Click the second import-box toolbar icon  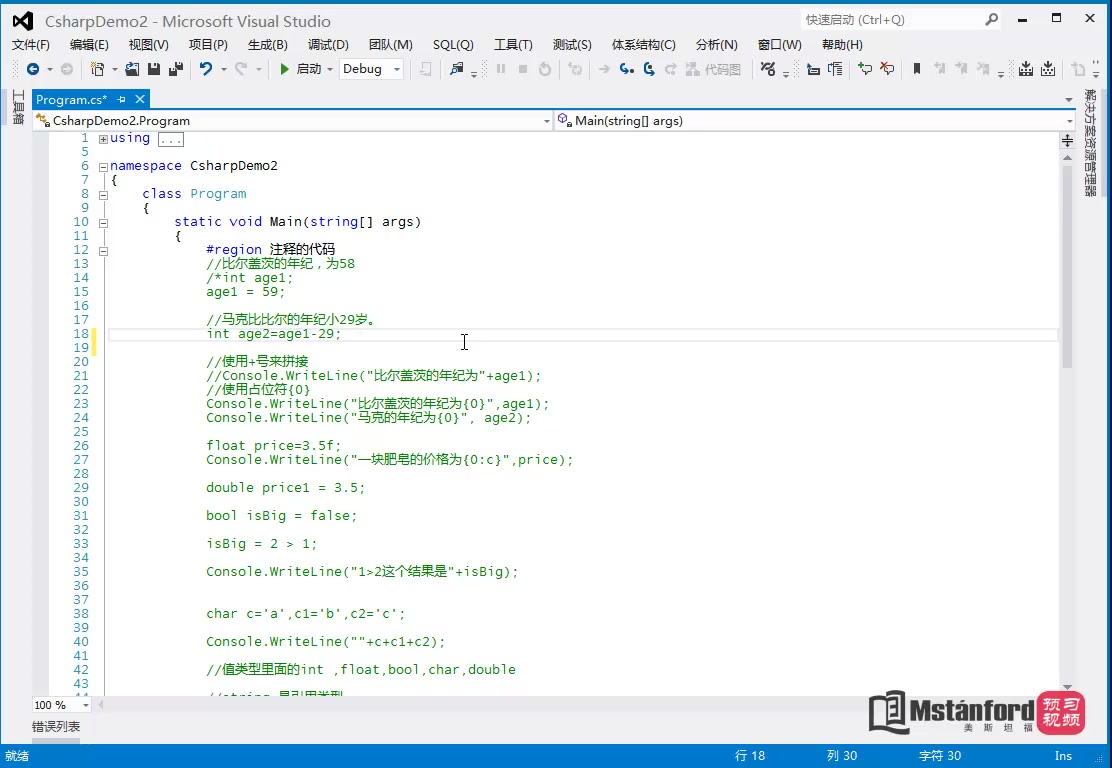1048,69
